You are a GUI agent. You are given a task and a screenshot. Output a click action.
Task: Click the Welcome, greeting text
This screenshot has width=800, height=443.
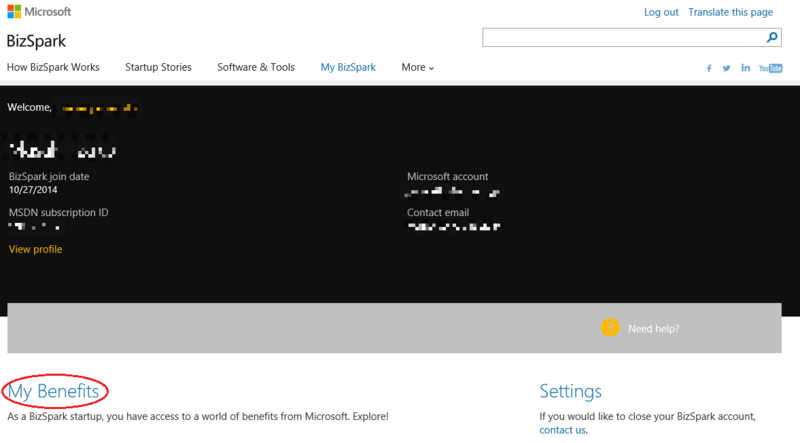[30, 108]
